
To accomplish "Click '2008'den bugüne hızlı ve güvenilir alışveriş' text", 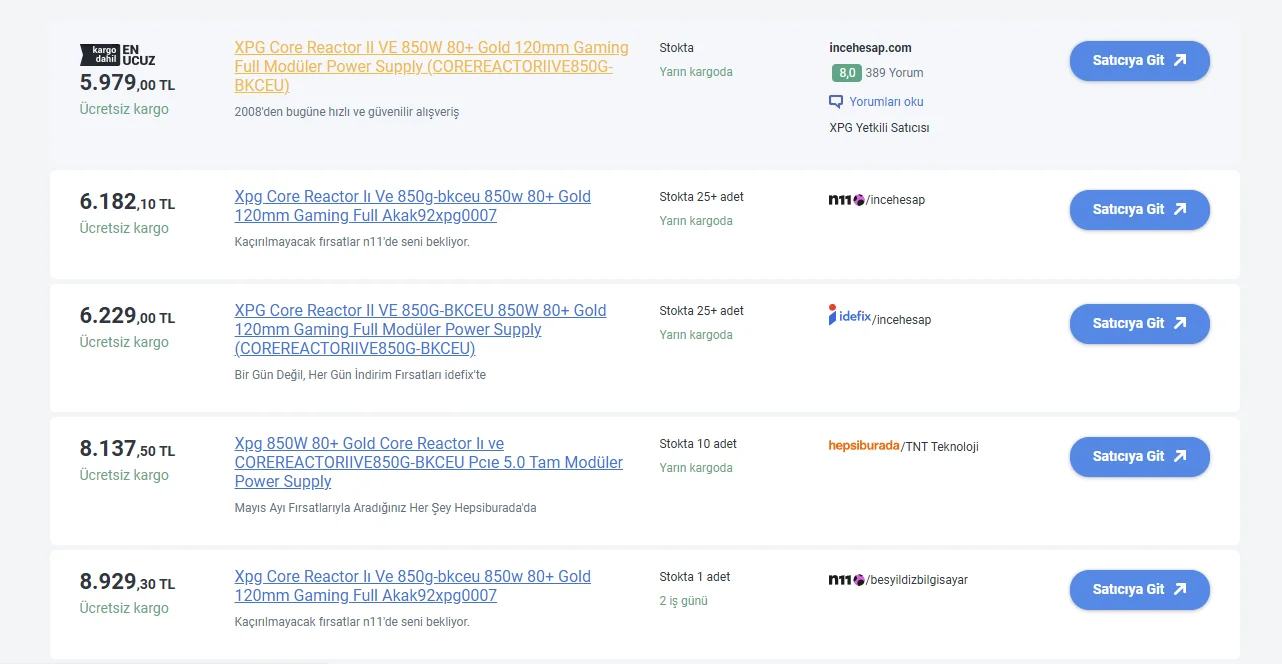I will coord(347,112).
